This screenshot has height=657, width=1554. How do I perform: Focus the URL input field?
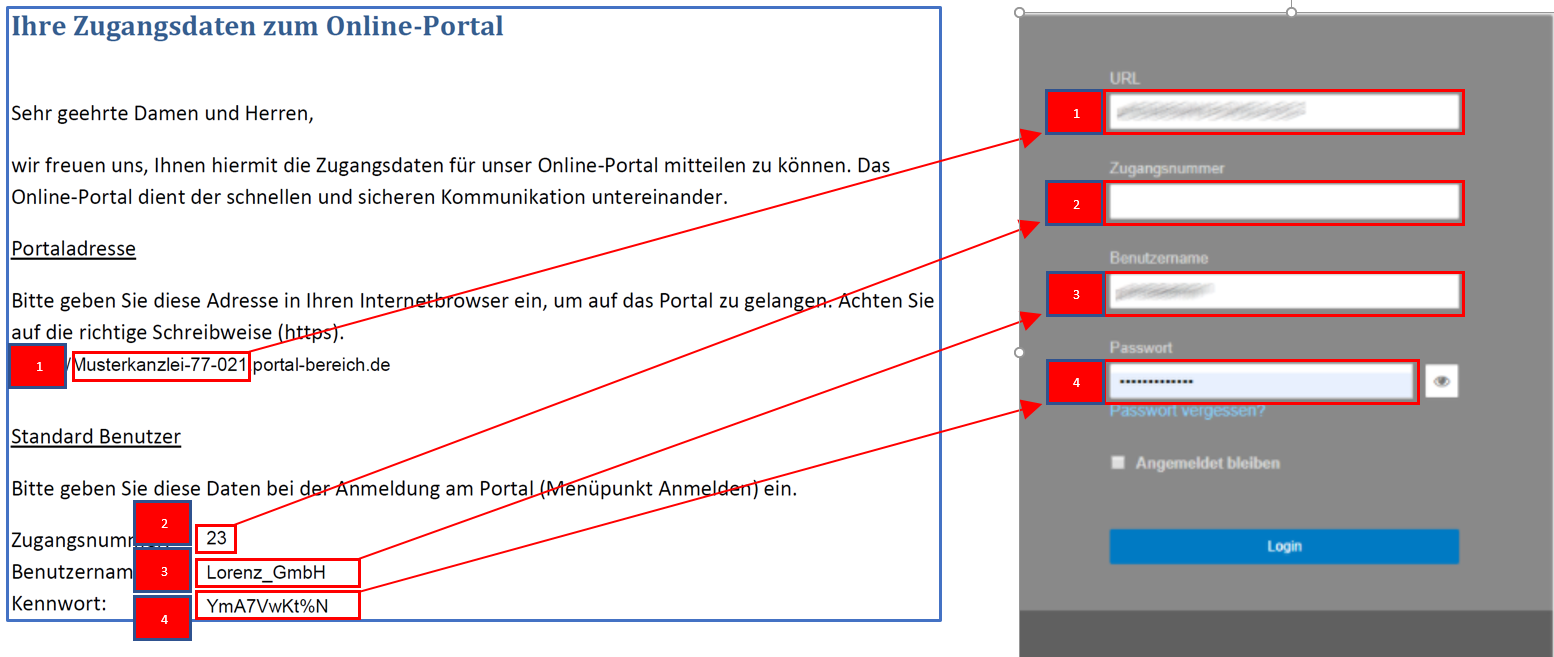point(1284,112)
